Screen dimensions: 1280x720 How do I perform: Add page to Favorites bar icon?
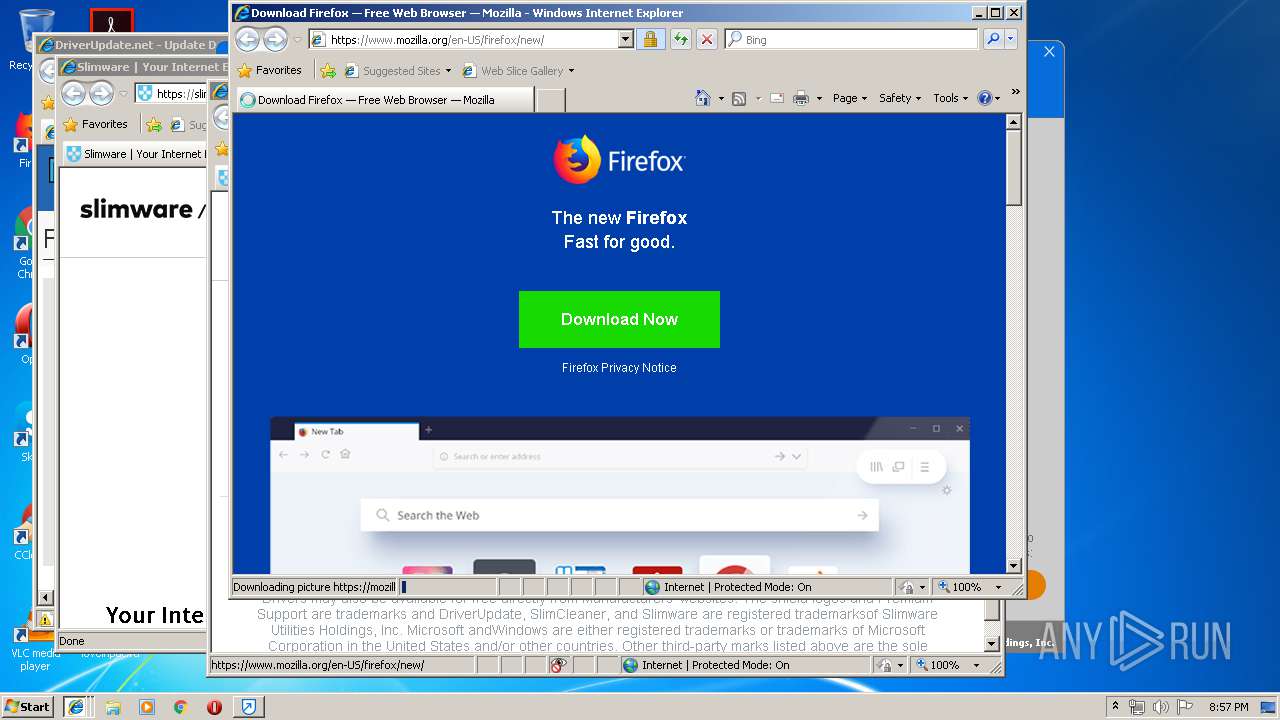tap(328, 70)
